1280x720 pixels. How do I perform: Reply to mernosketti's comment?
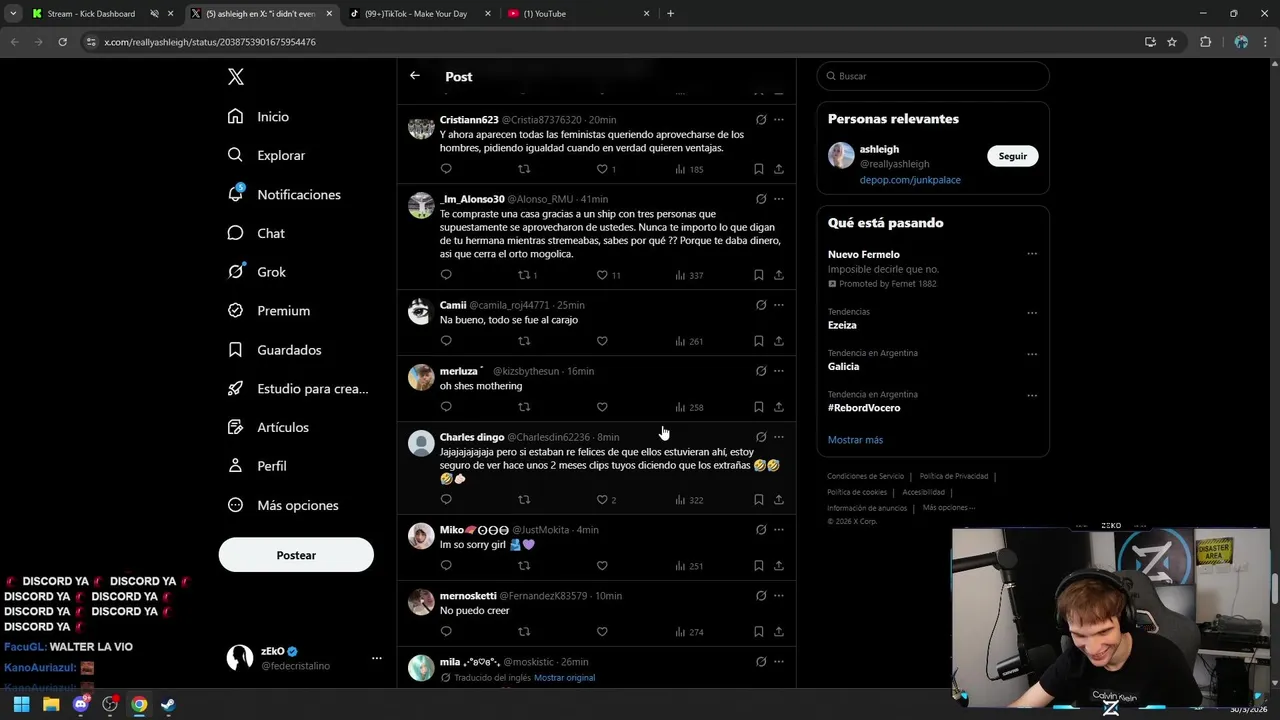click(446, 632)
